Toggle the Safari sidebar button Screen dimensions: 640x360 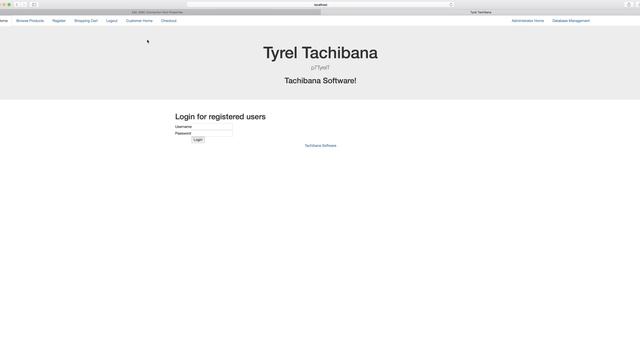click(x=34, y=4)
